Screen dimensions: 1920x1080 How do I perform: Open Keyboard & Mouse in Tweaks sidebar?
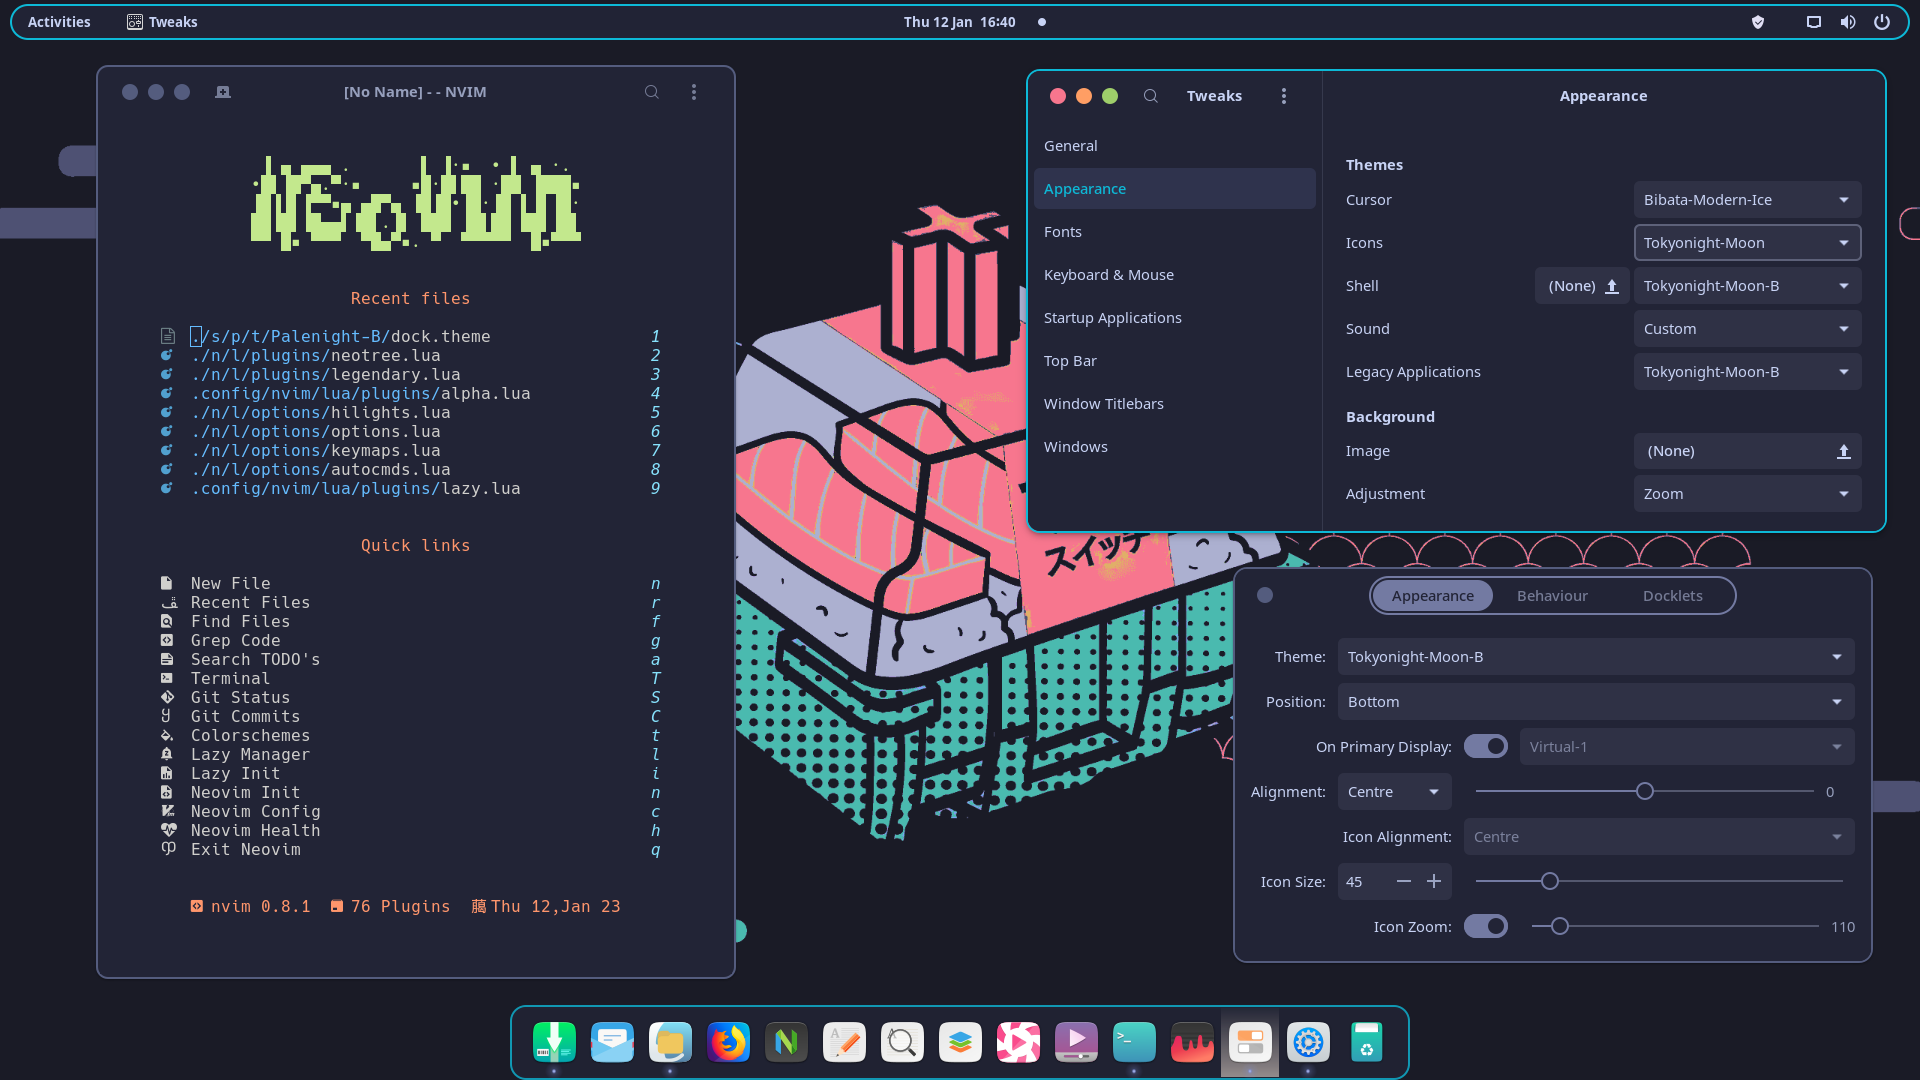point(1174,275)
